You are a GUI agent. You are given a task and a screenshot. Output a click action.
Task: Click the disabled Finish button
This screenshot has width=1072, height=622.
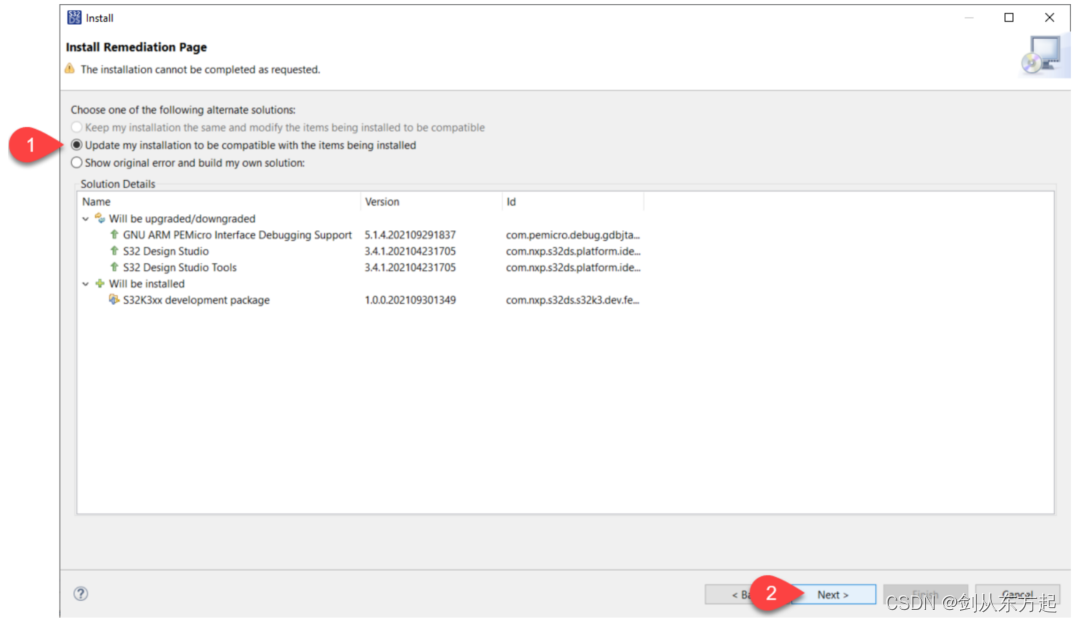[925, 595]
